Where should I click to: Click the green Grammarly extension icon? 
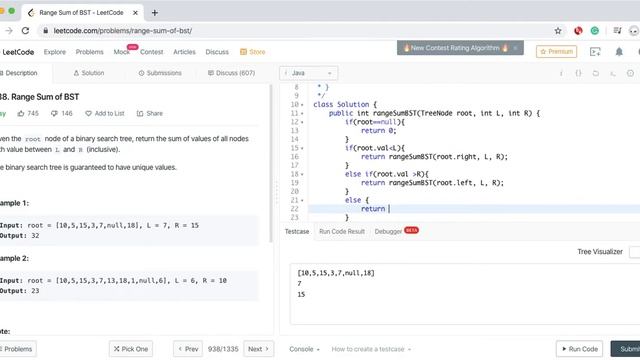pos(595,31)
